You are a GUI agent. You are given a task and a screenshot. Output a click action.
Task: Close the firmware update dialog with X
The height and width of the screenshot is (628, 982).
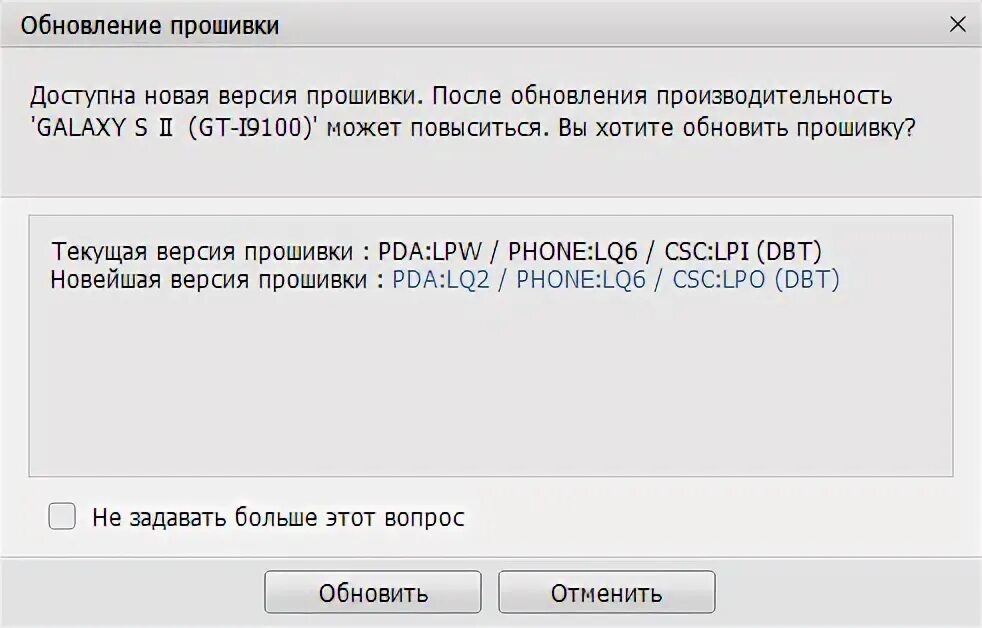958,24
